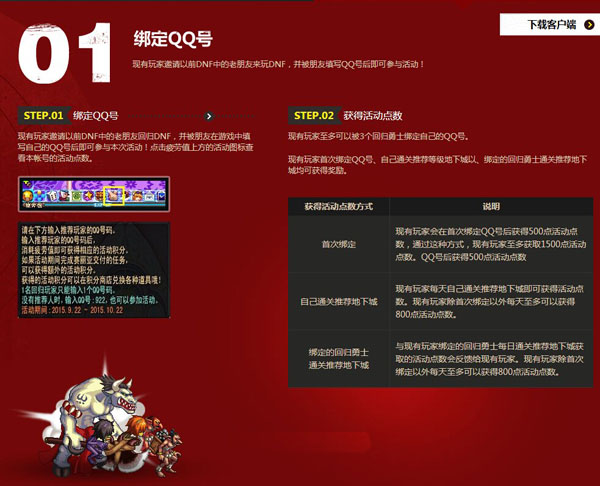600x486 pixels.
Task: Click the arrow icon in the 下载客户端 button
Action: [589, 25]
